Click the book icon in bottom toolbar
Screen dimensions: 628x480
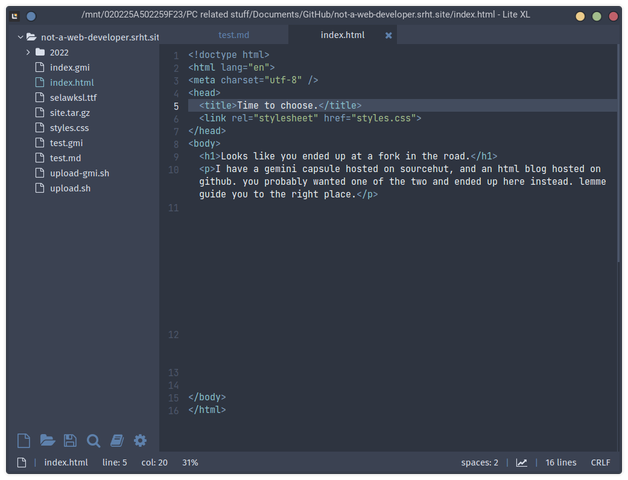[117, 441]
